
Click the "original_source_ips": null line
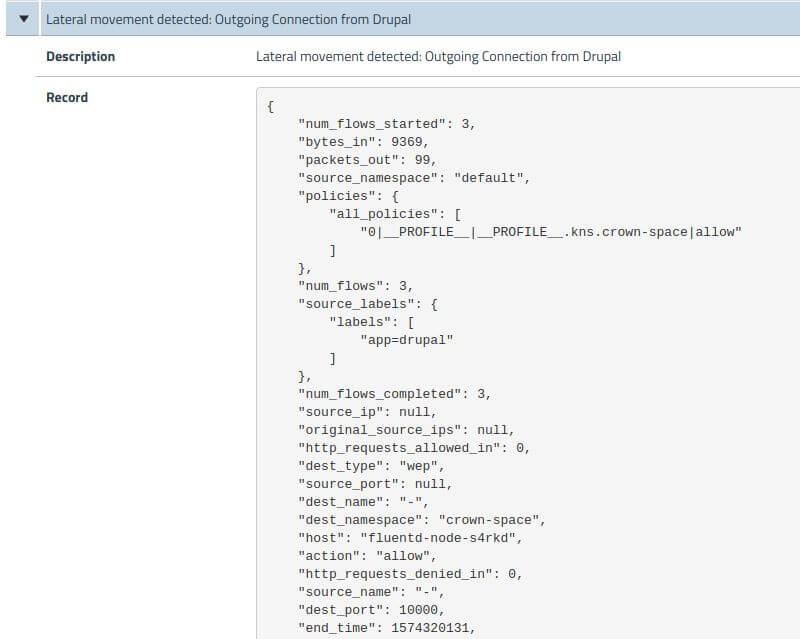[x=407, y=430]
